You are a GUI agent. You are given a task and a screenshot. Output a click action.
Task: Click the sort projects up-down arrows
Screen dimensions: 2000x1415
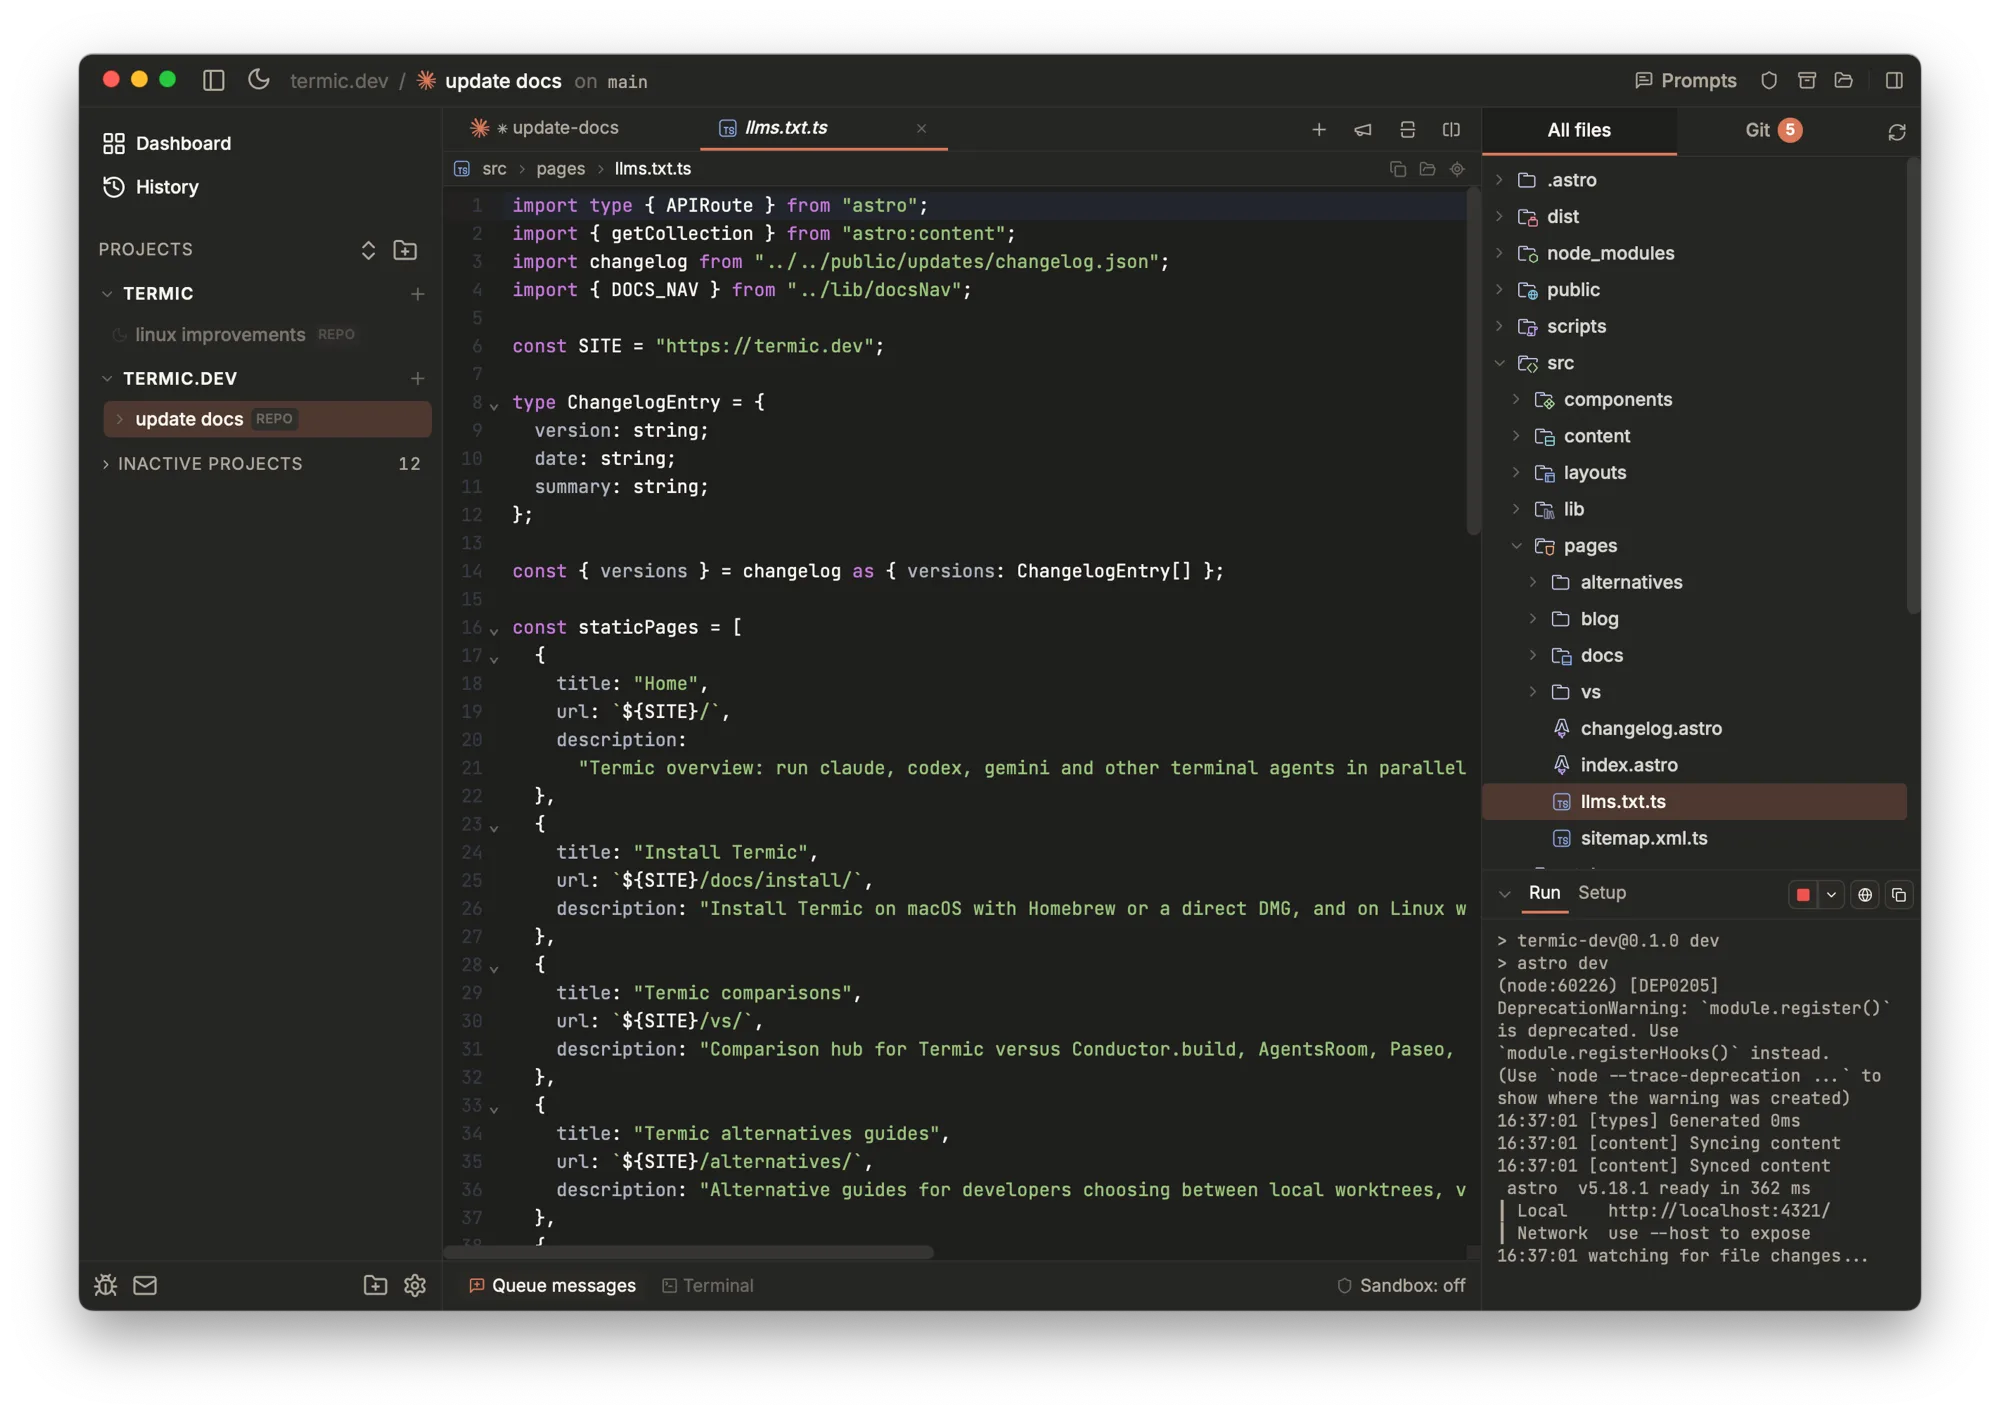tap(368, 250)
